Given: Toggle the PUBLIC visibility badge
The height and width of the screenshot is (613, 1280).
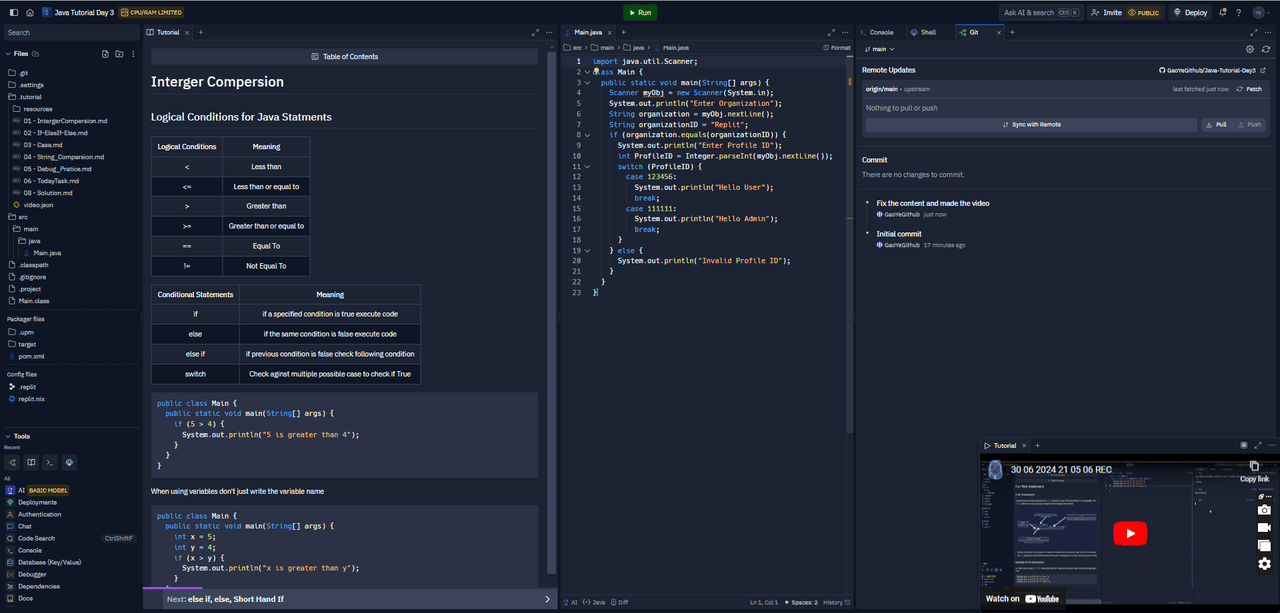Looking at the screenshot, I should pyautogui.click(x=1144, y=13).
